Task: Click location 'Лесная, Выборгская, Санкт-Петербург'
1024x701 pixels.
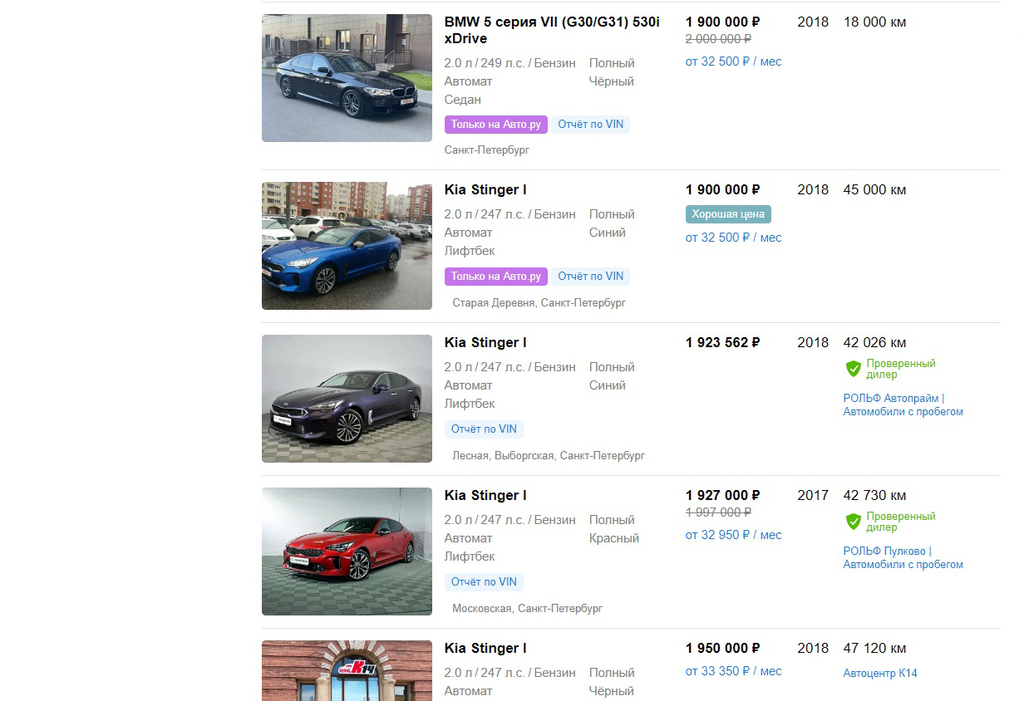Action: 549,456
